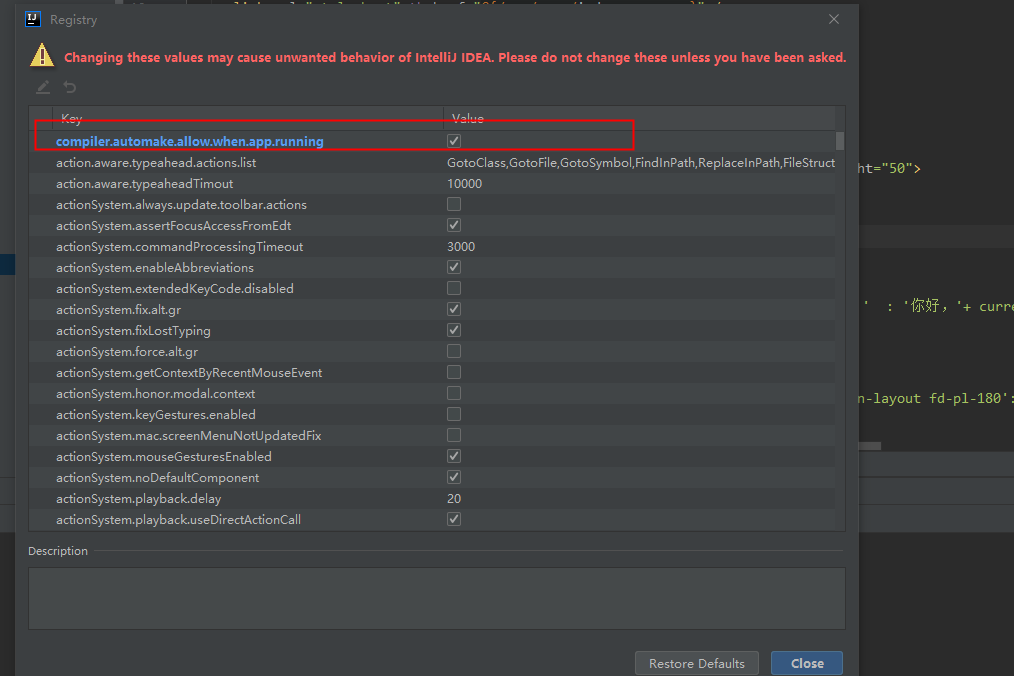The image size is (1014, 676).
Task: Click the editor horizontal scrollbar behind the dialog
Action: tap(870, 446)
